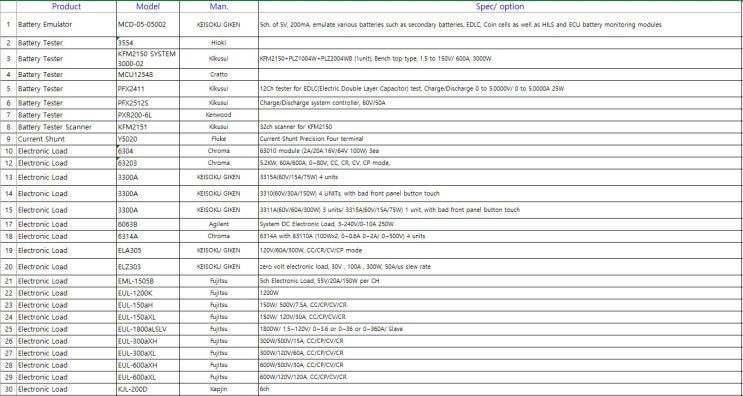Click row number 30 cell
Screen dimensions: 743x396
coord(9,389)
